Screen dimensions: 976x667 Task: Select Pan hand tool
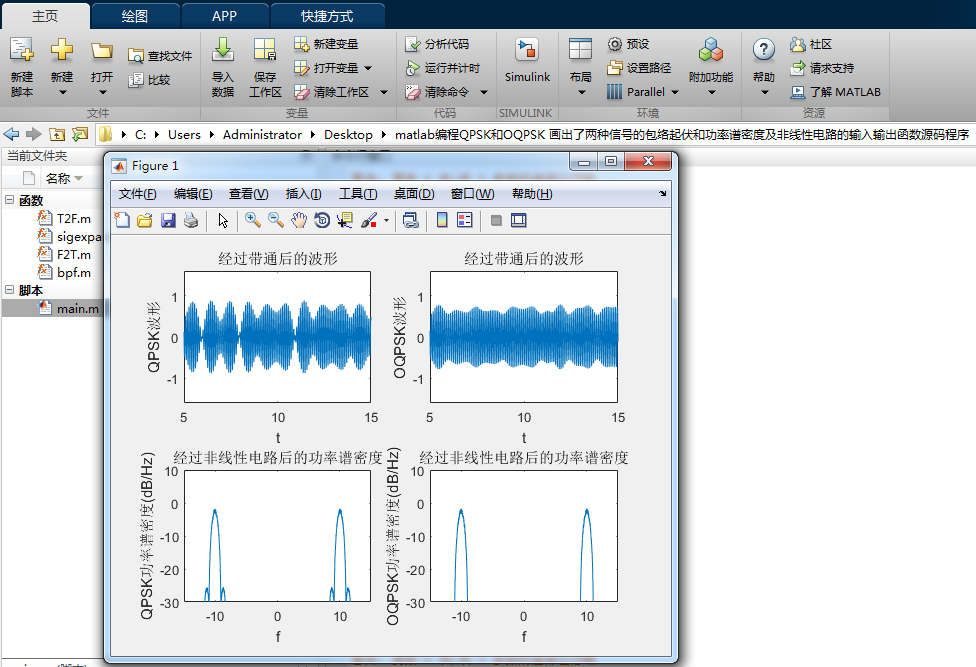coord(299,220)
